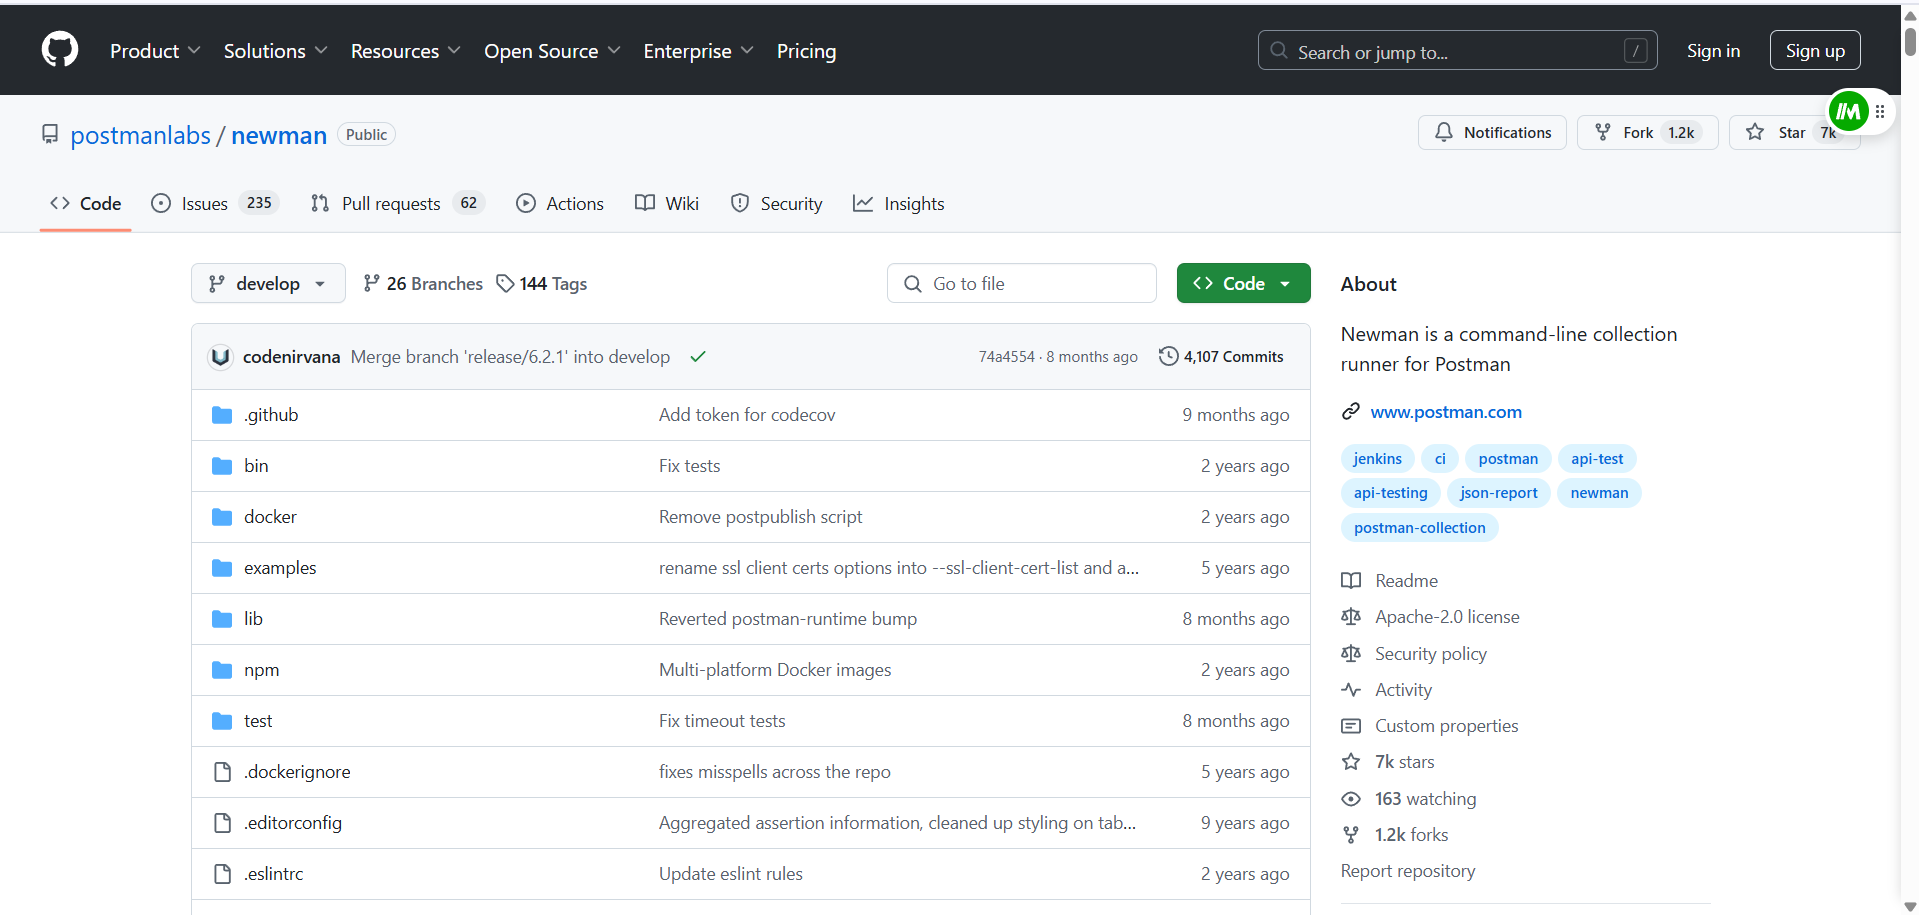Open the Wiki tab

tap(667, 203)
